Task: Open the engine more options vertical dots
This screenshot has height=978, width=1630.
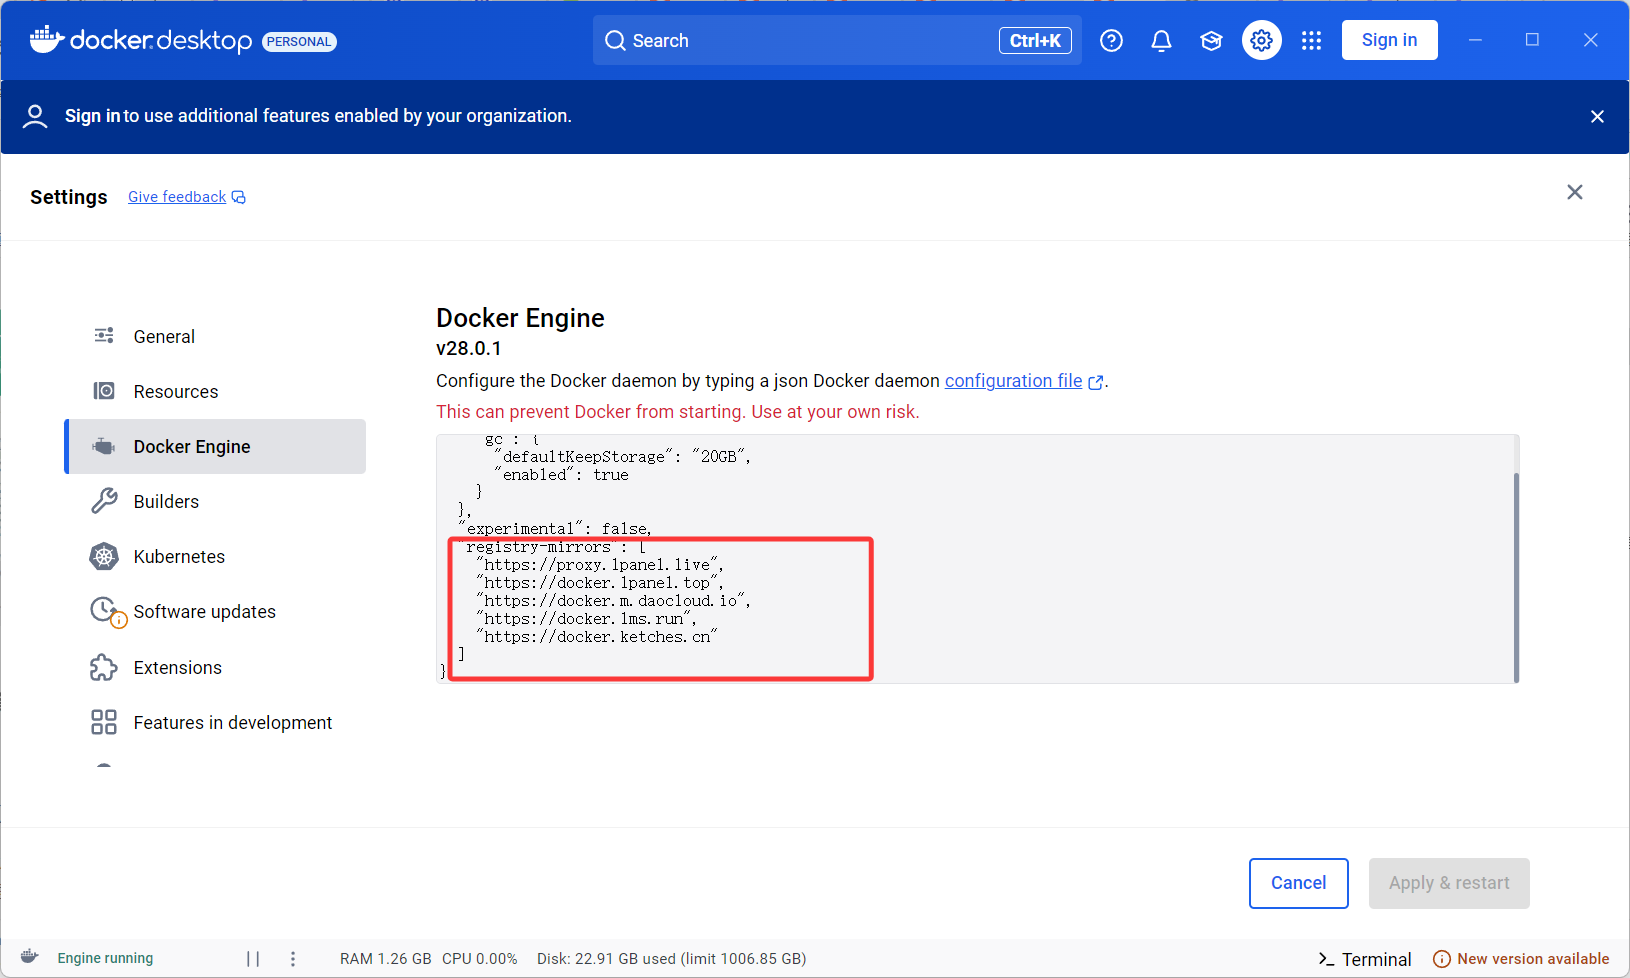Action: click(293, 958)
